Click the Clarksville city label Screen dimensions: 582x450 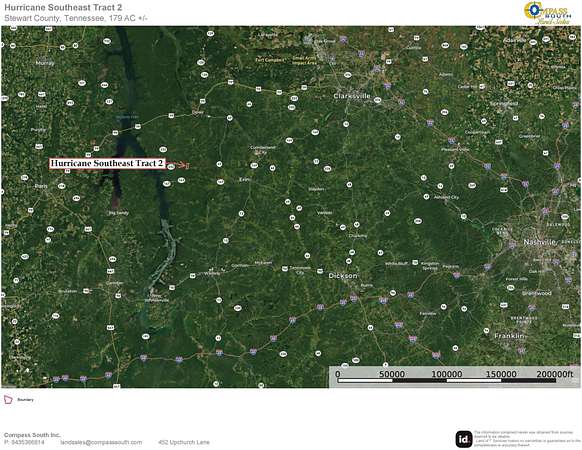pyautogui.click(x=352, y=96)
